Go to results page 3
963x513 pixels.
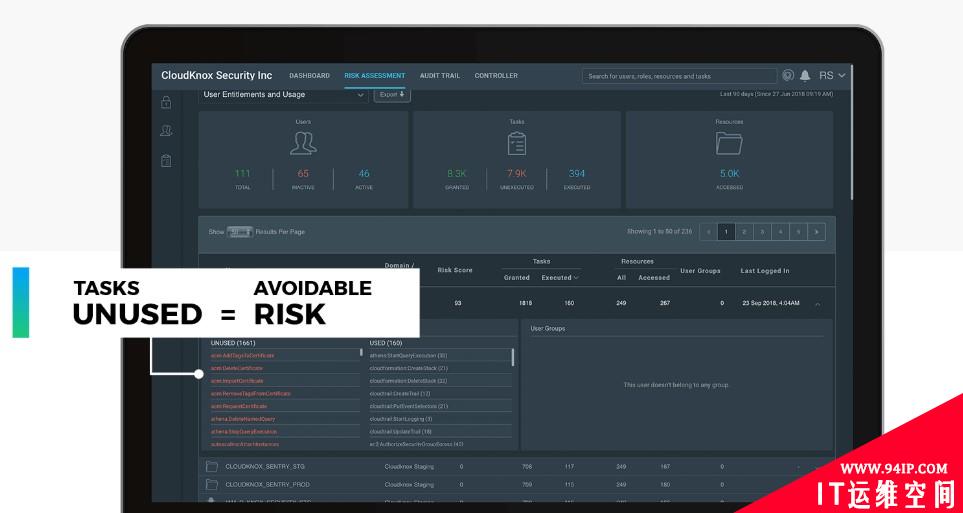762,232
